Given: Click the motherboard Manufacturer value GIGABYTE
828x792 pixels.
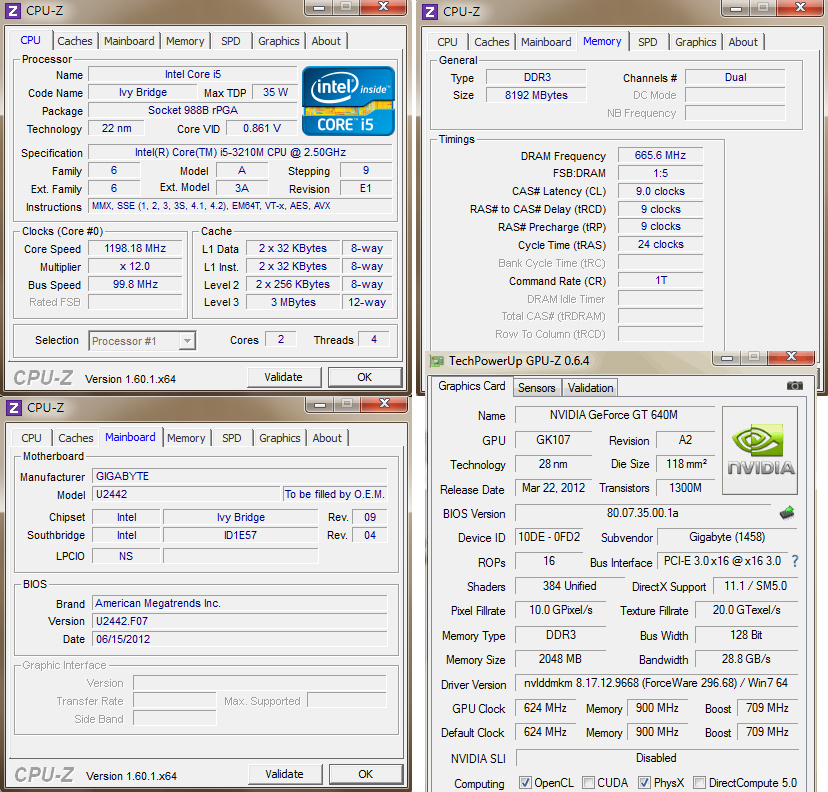Looking at the screenshot, I should (240, 476).
